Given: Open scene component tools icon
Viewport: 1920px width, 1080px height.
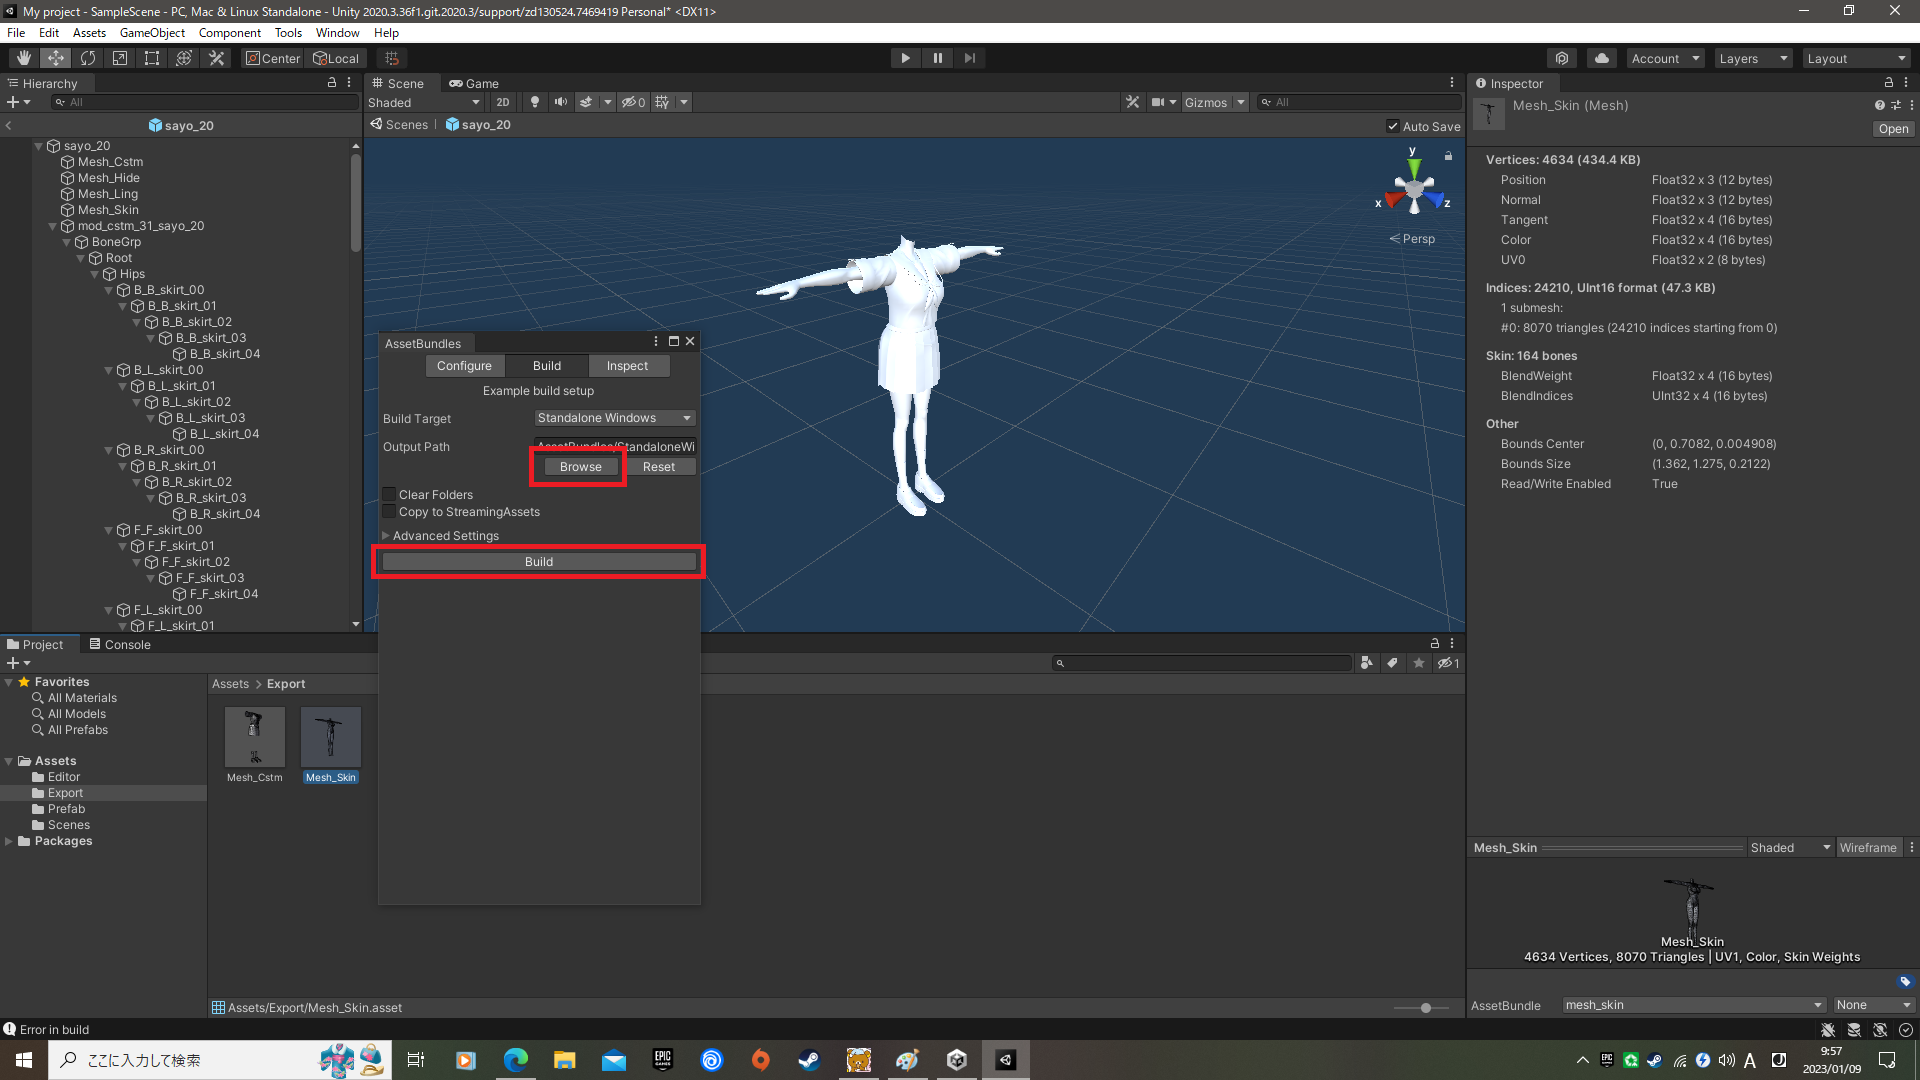Looking at the screenshot, I should coord(1132,102).
